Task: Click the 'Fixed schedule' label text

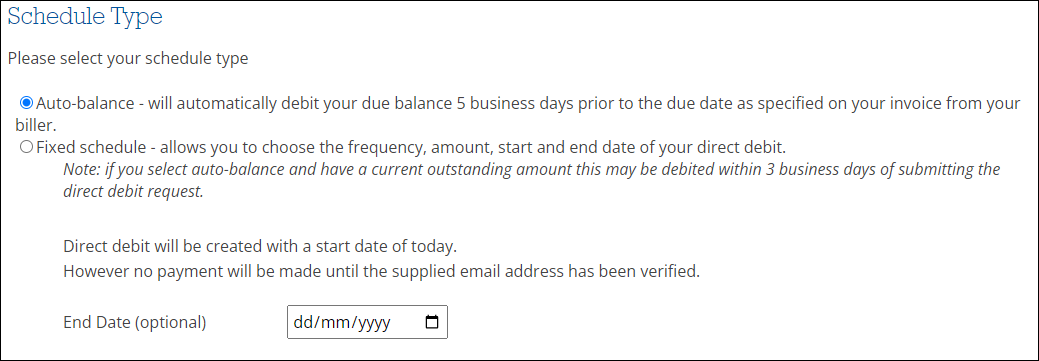Action: [x=91, y=147]
